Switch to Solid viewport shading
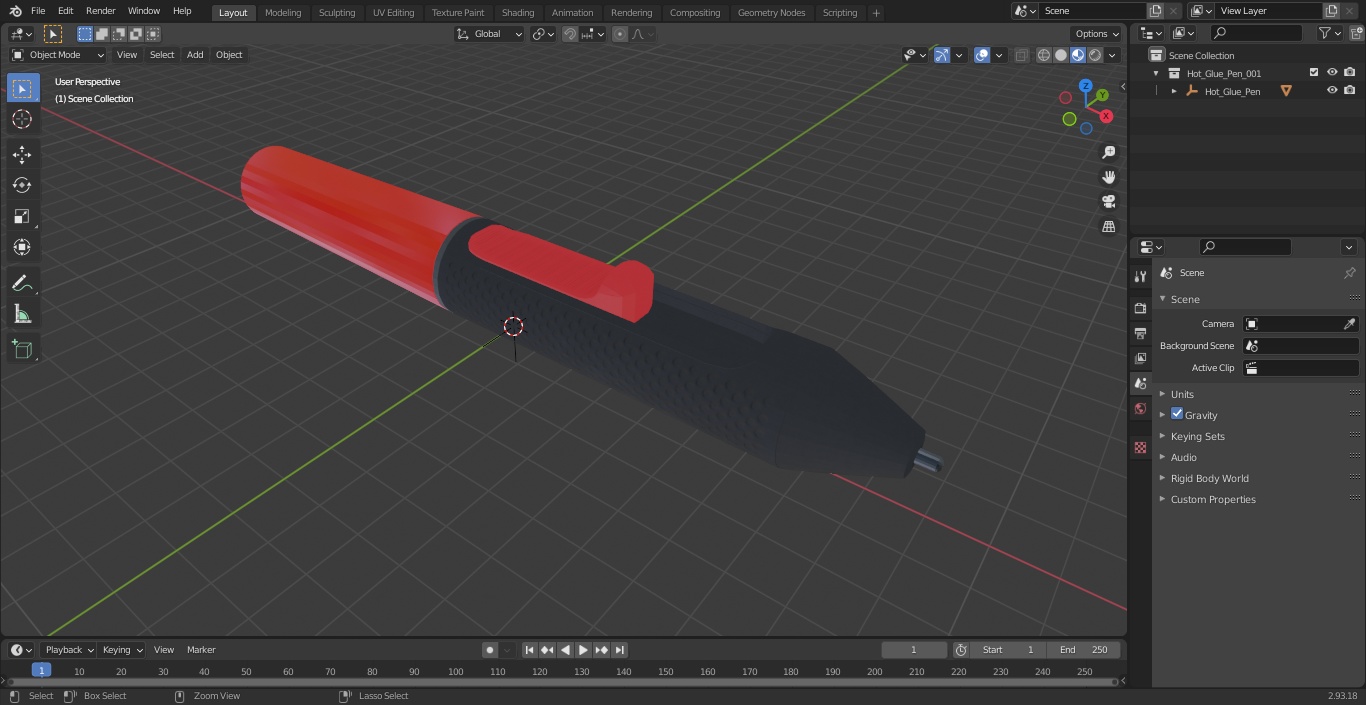The height and width of the screenshot is (705, 1366). tap(1061, 55)
